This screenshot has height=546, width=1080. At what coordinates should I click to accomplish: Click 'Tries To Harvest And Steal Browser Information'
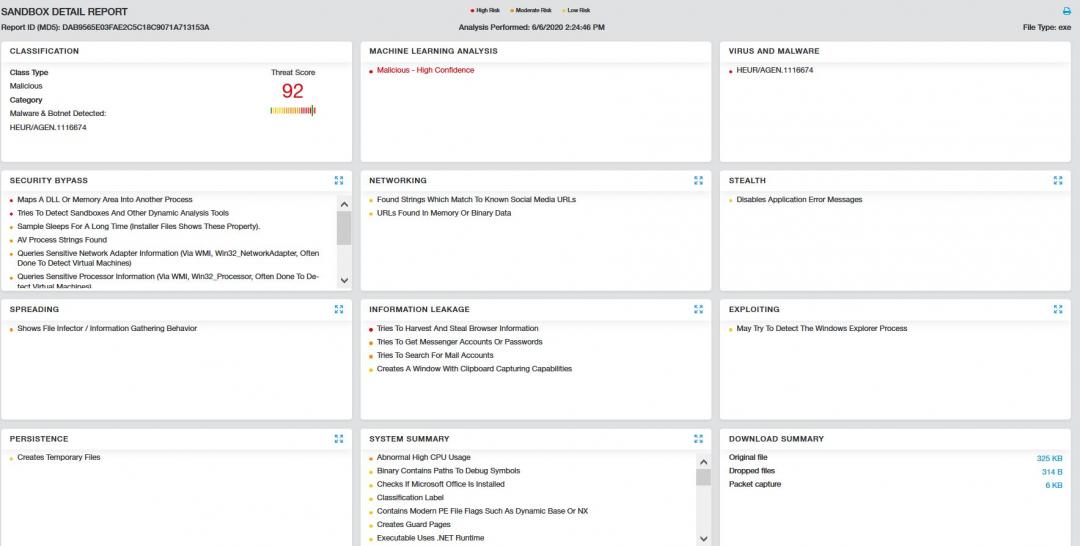[457, 328]
